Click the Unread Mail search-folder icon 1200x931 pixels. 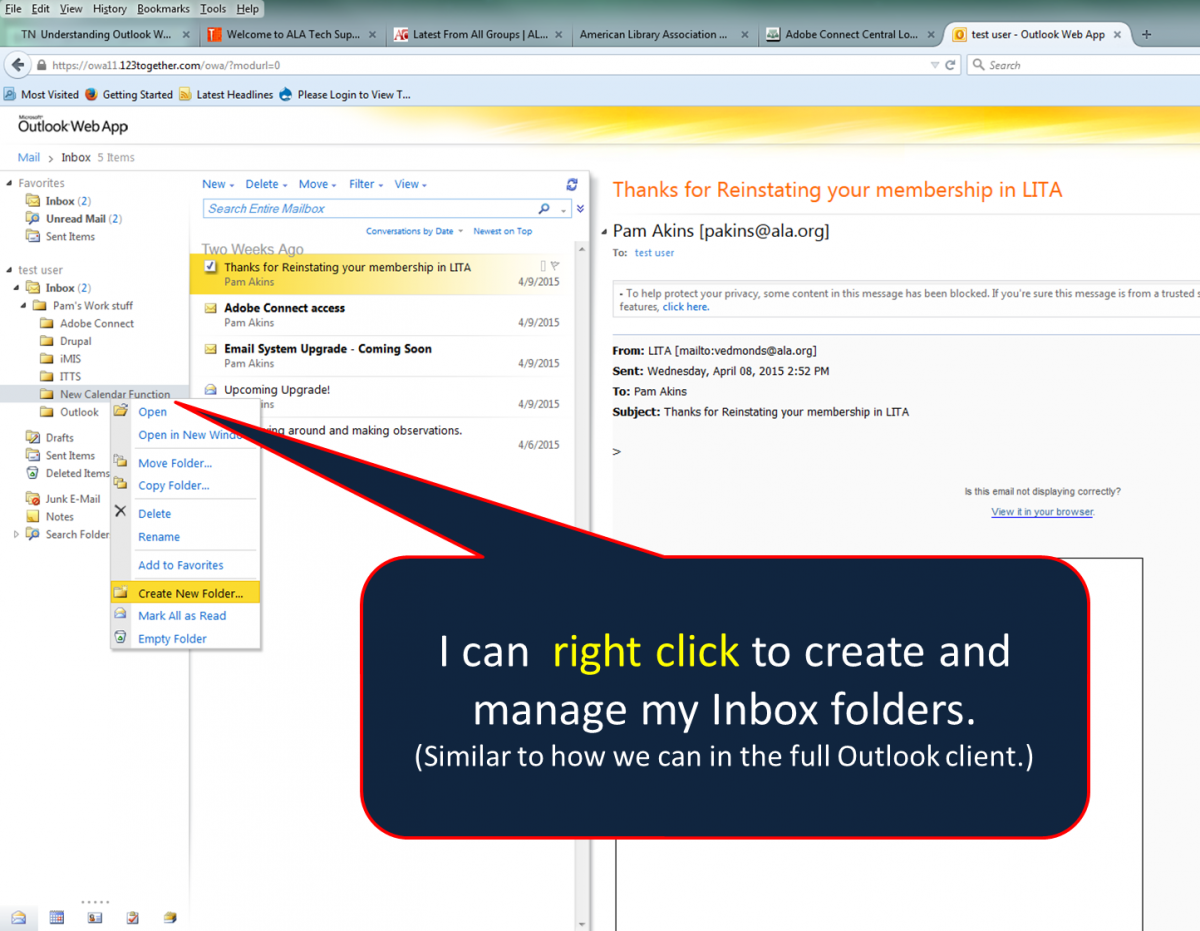33,219
